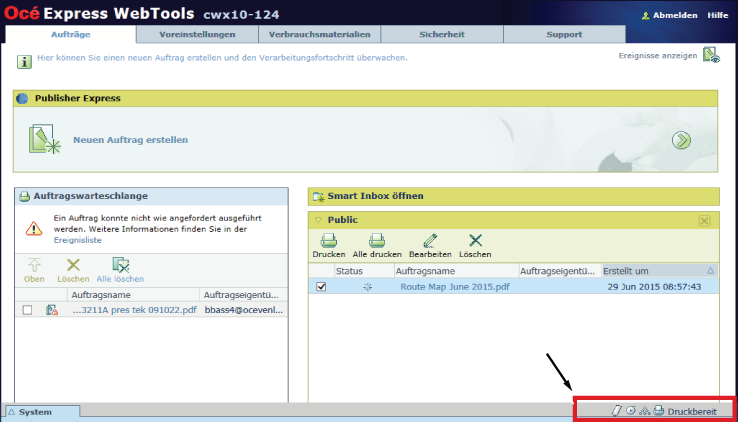Click the info icon beside the hint text

pyautogui.click(x=24, y=62)
